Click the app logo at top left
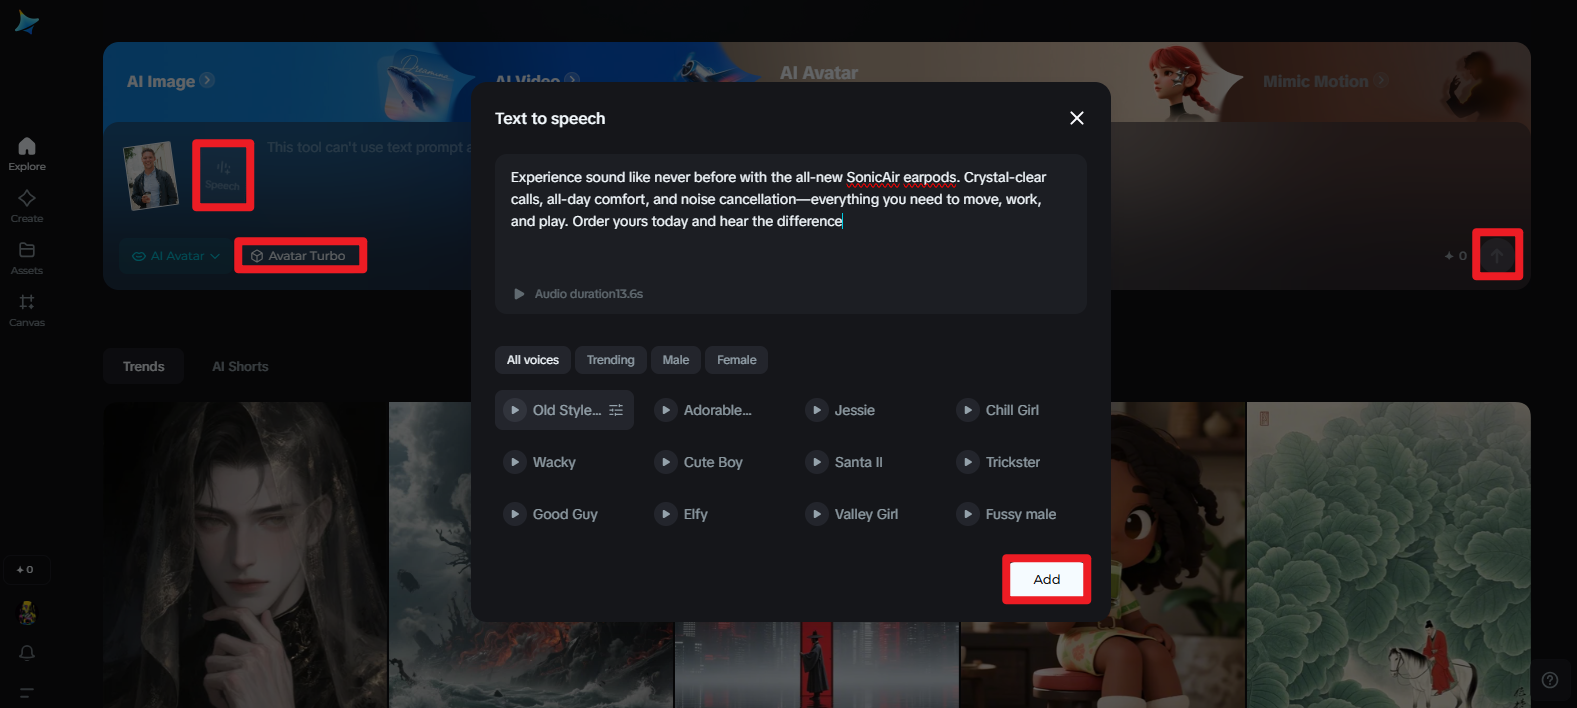 [27, 22]
